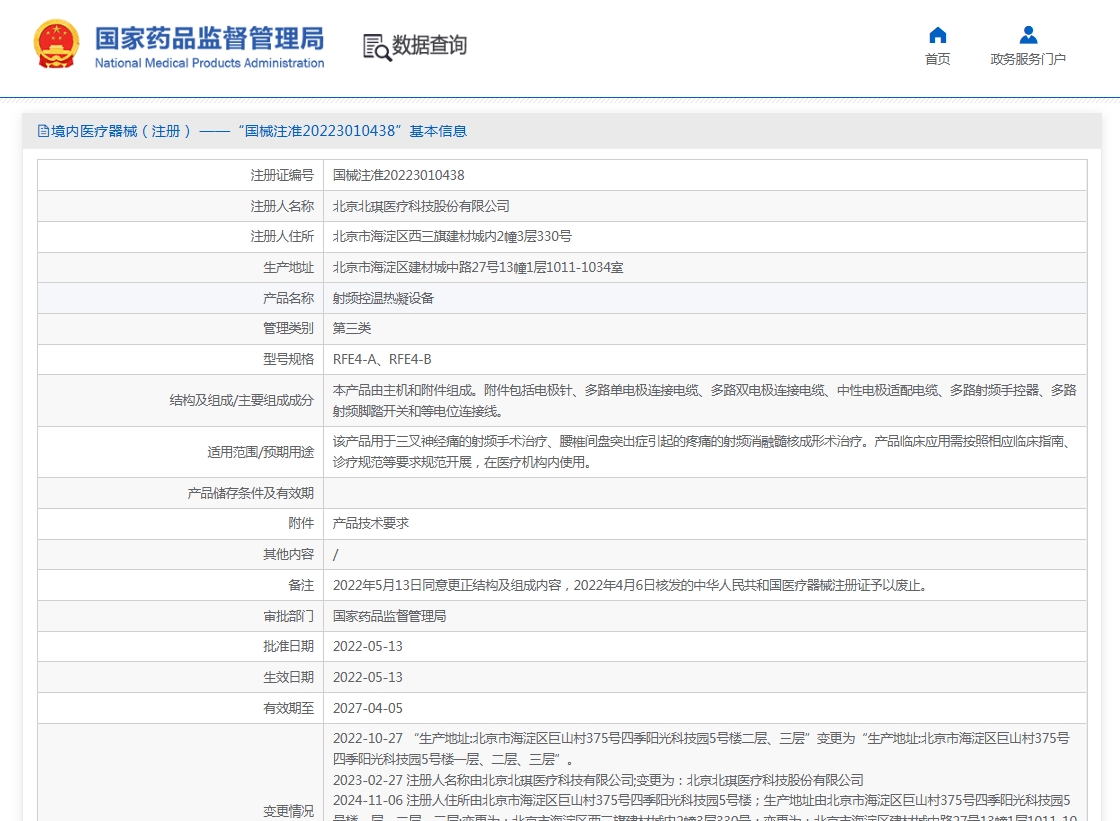Click the 其他内容 row label

289,554
